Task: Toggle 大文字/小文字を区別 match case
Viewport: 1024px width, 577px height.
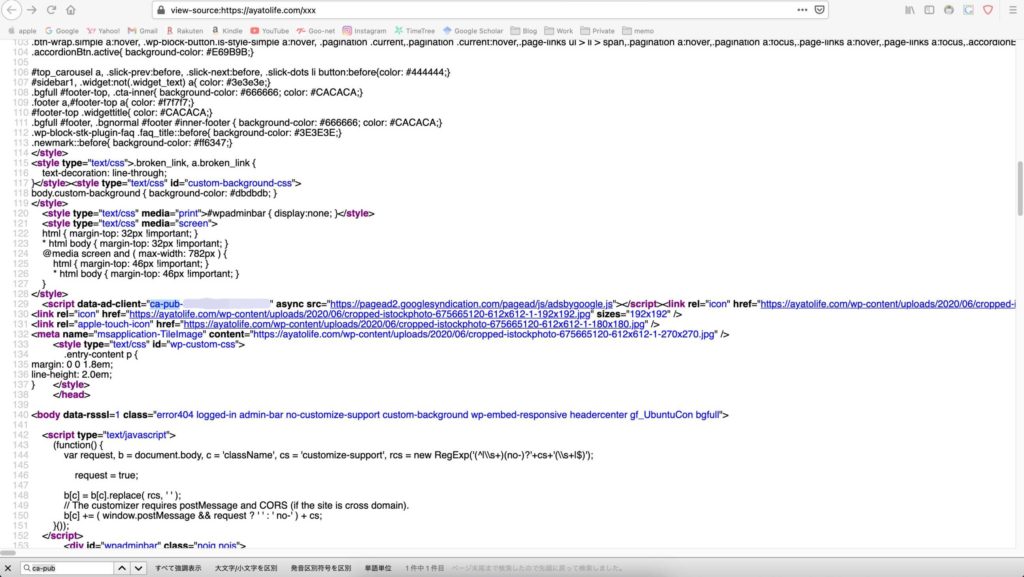Action: click(246, 569)
